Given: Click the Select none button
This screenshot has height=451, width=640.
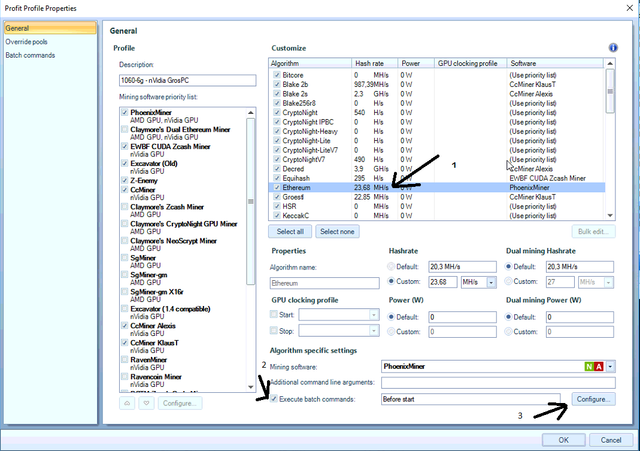Looking at the screenshot, I should coord(337,231).
